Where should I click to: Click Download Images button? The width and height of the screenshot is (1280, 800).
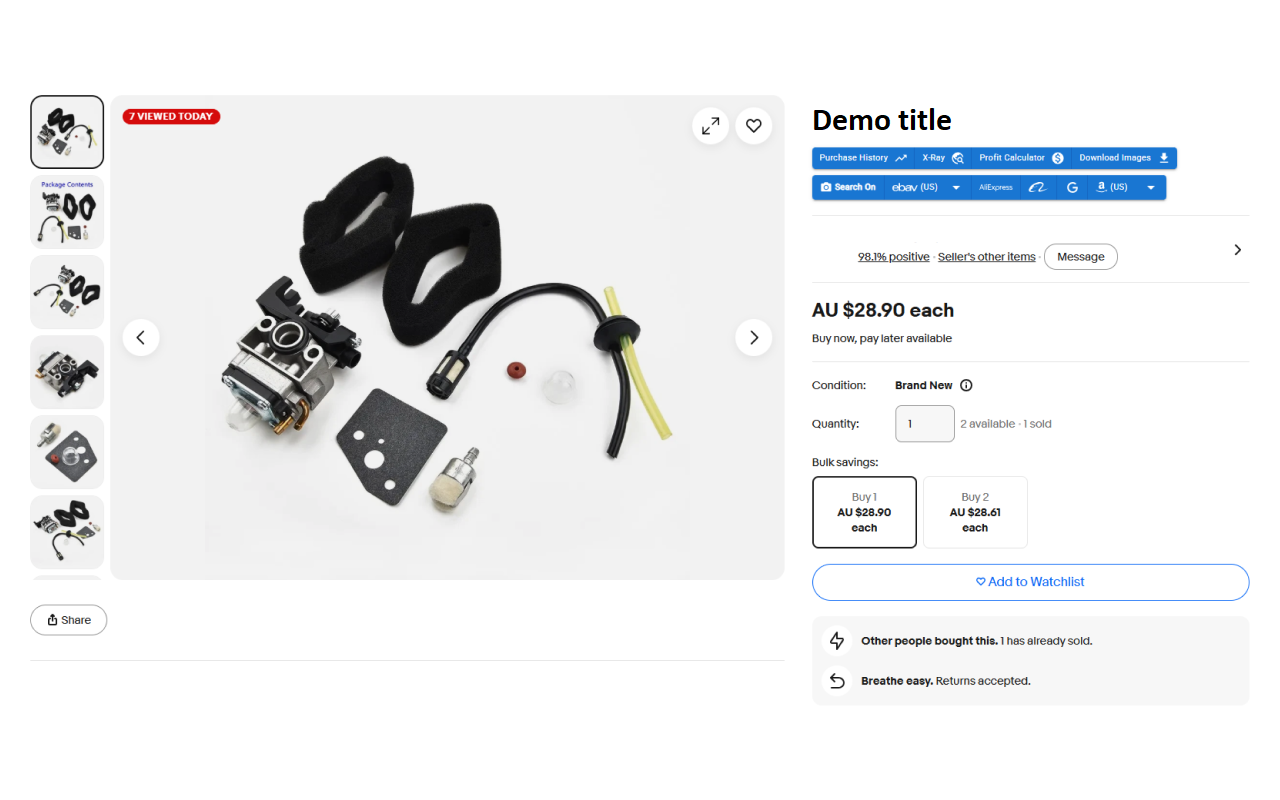(1124, 158)
